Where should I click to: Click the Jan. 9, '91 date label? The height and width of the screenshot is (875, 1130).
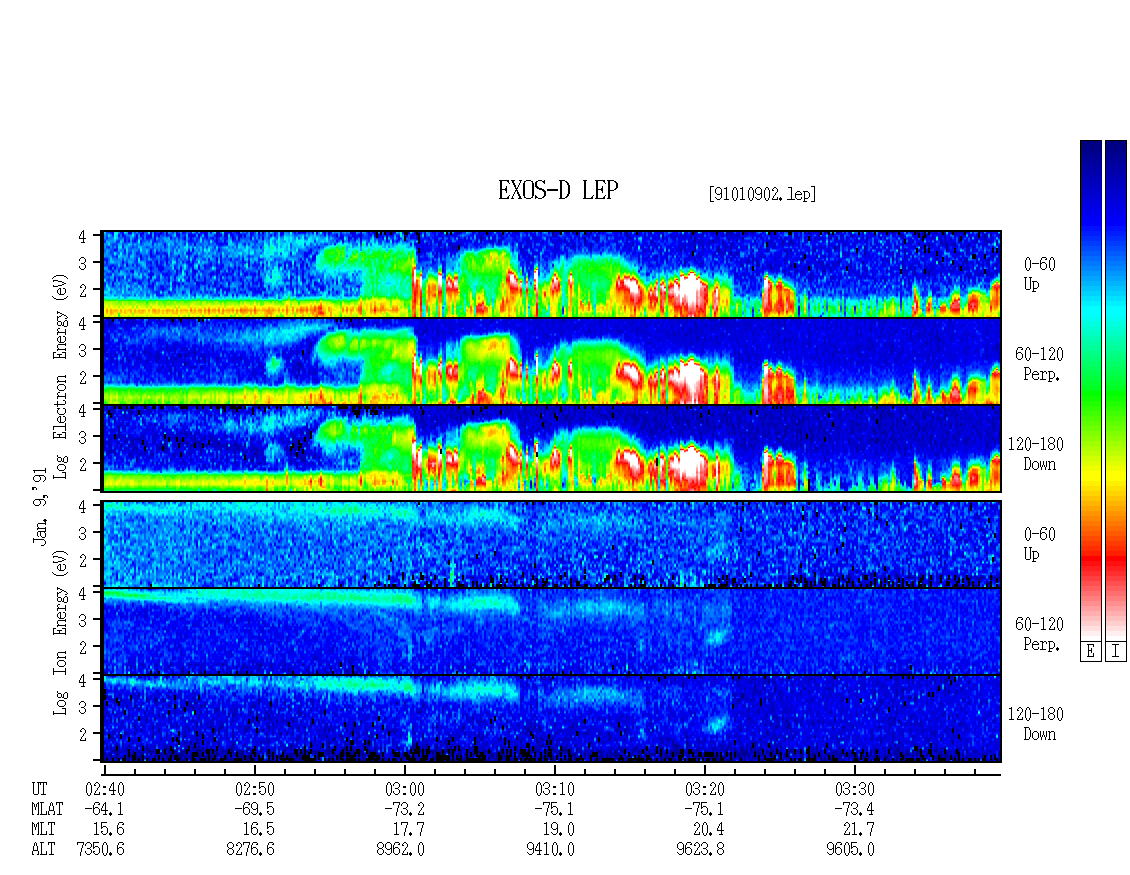(x=40, y=506)
